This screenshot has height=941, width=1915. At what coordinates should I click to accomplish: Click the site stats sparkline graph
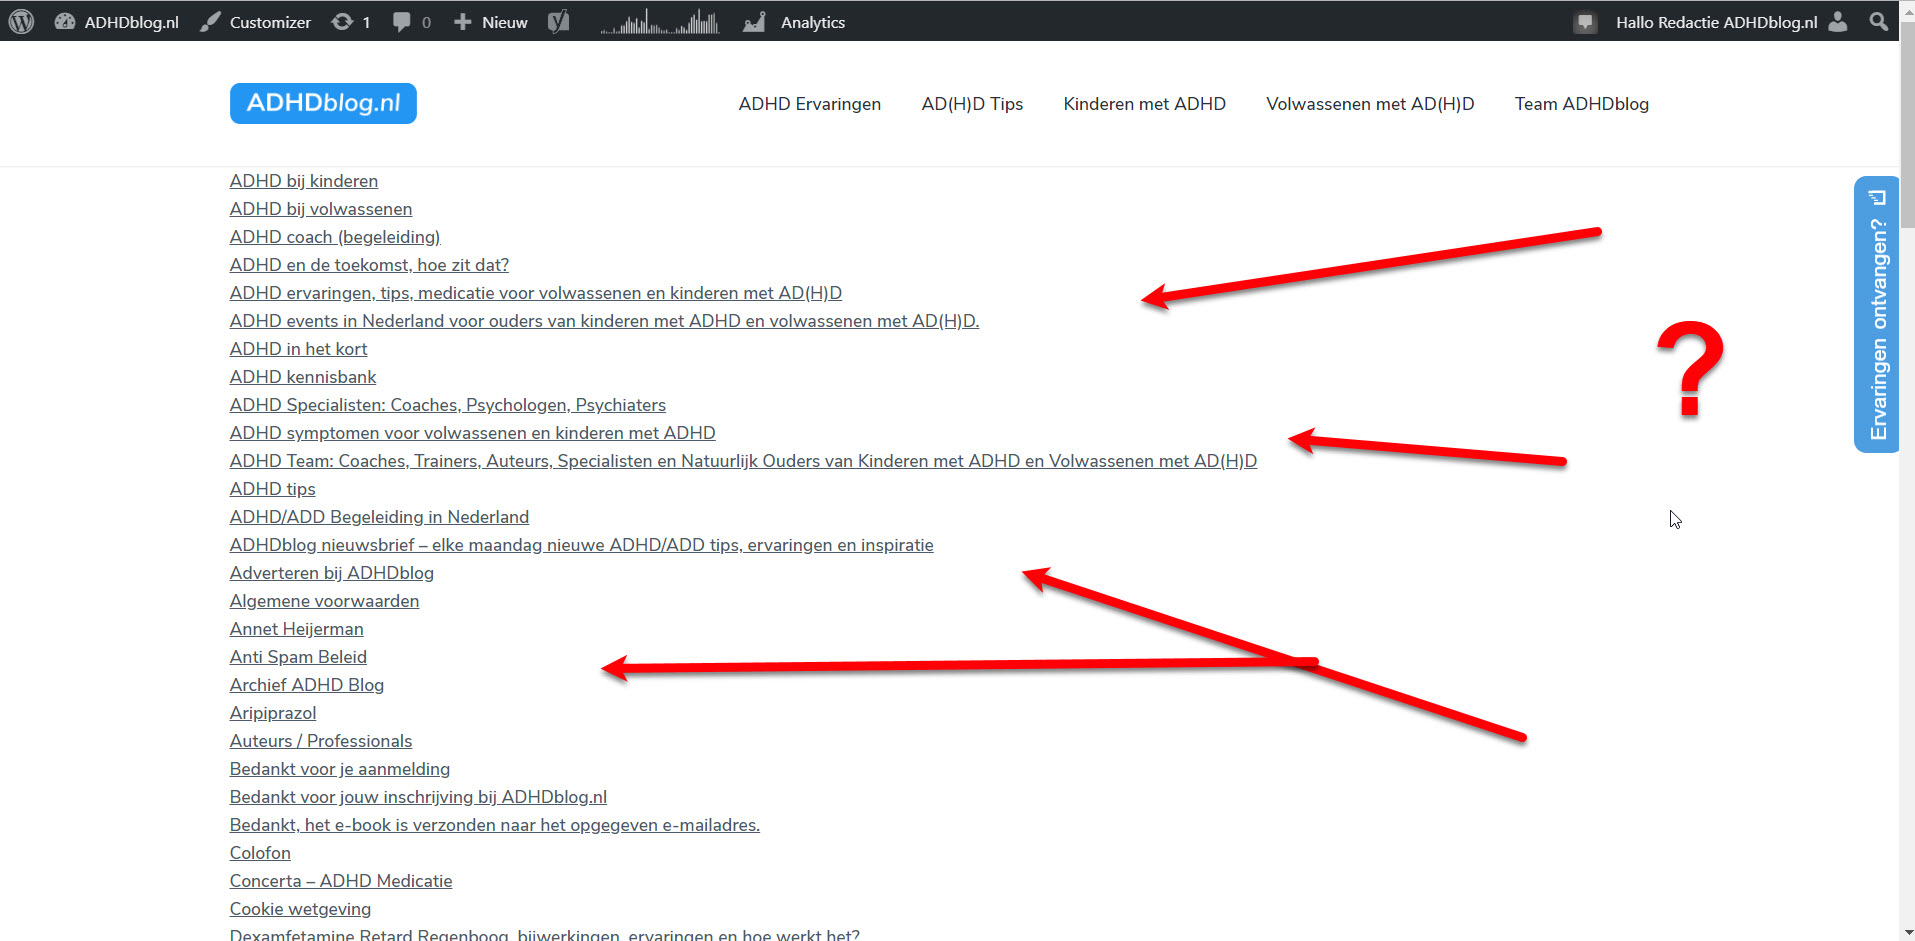pyautogui.click(x=660, y=21)
